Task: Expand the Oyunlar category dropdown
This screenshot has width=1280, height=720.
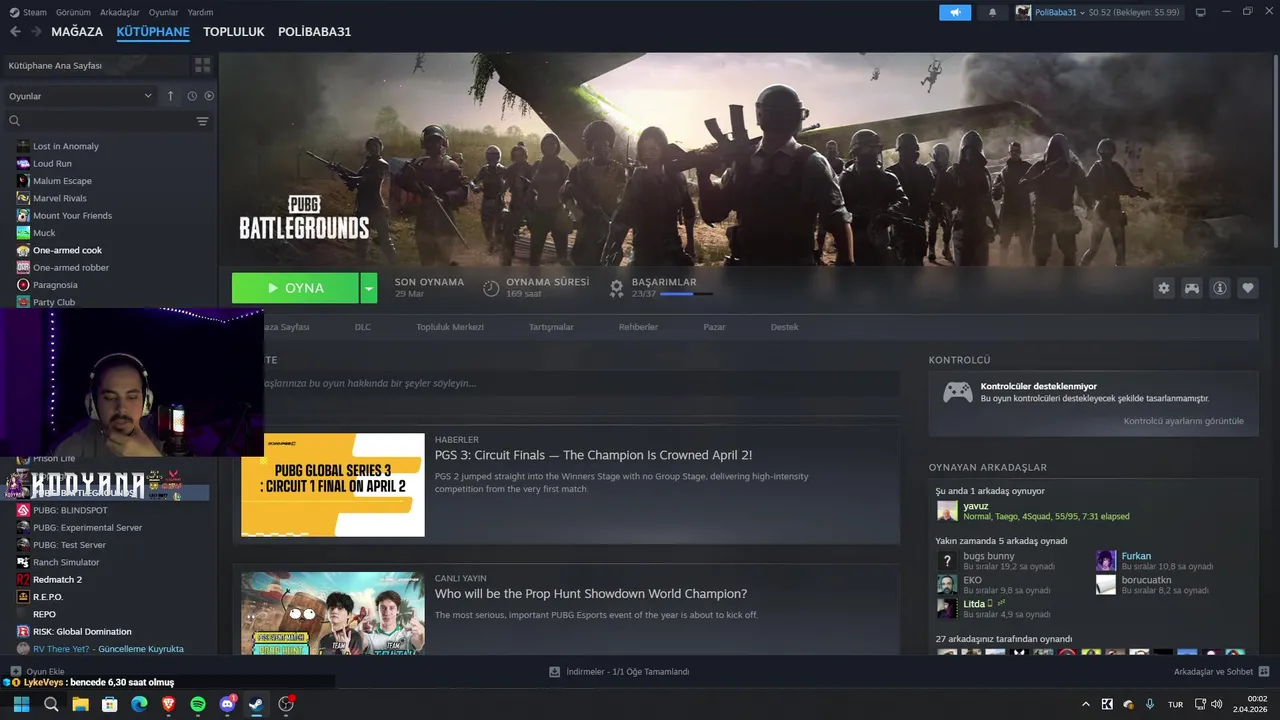Action: 148,96
